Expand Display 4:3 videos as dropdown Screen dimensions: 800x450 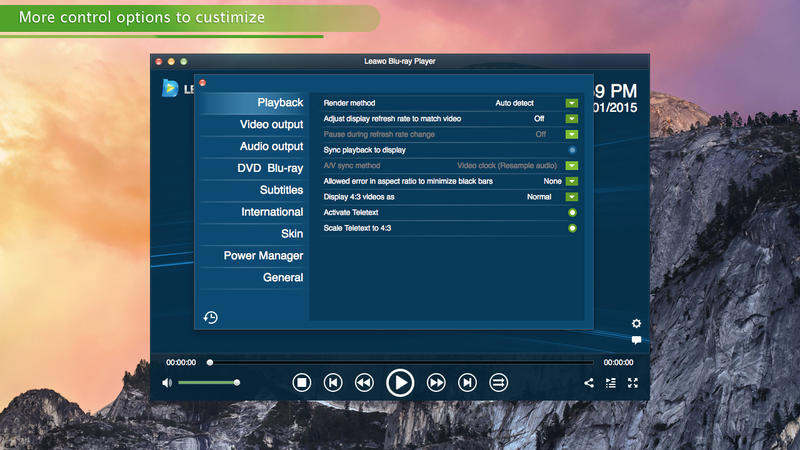tap(571, 197)
